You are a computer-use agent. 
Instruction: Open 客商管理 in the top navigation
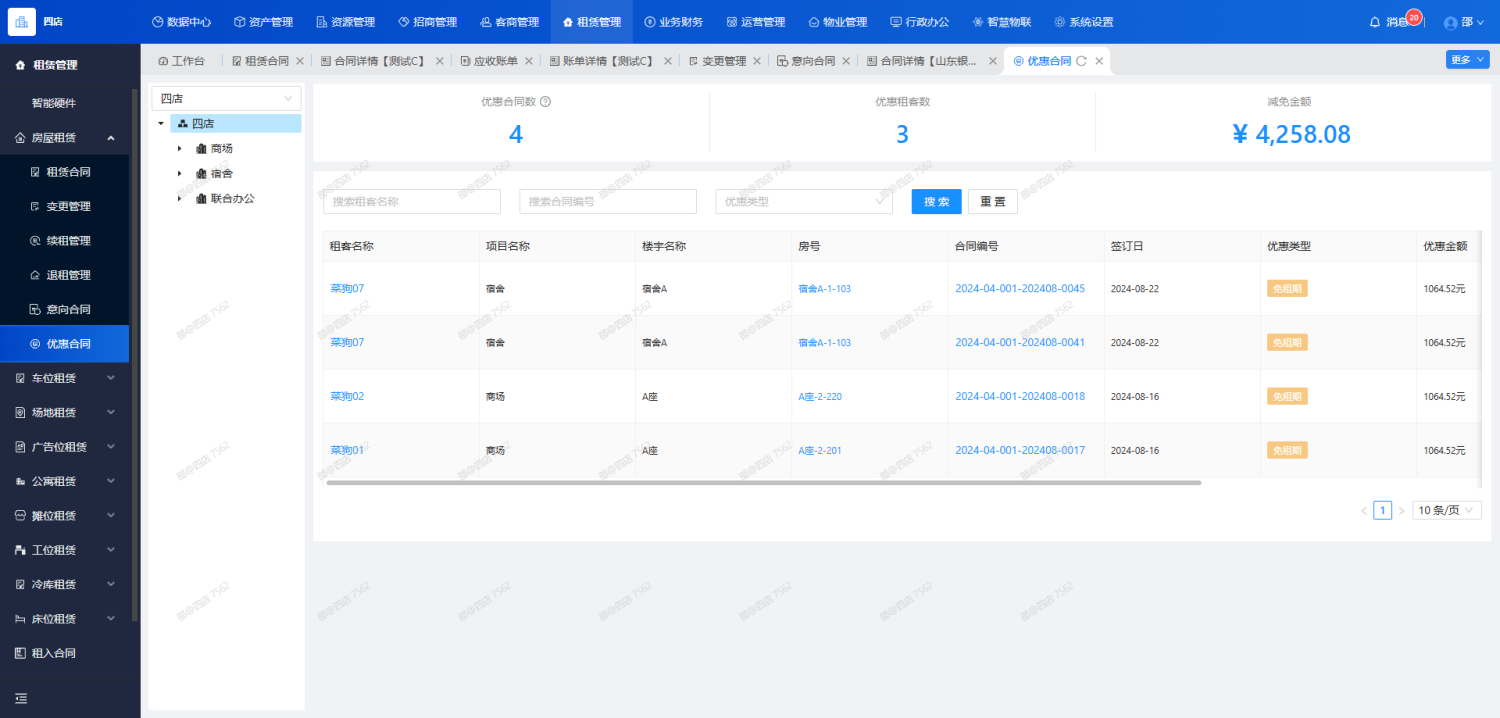click(509, 22)
